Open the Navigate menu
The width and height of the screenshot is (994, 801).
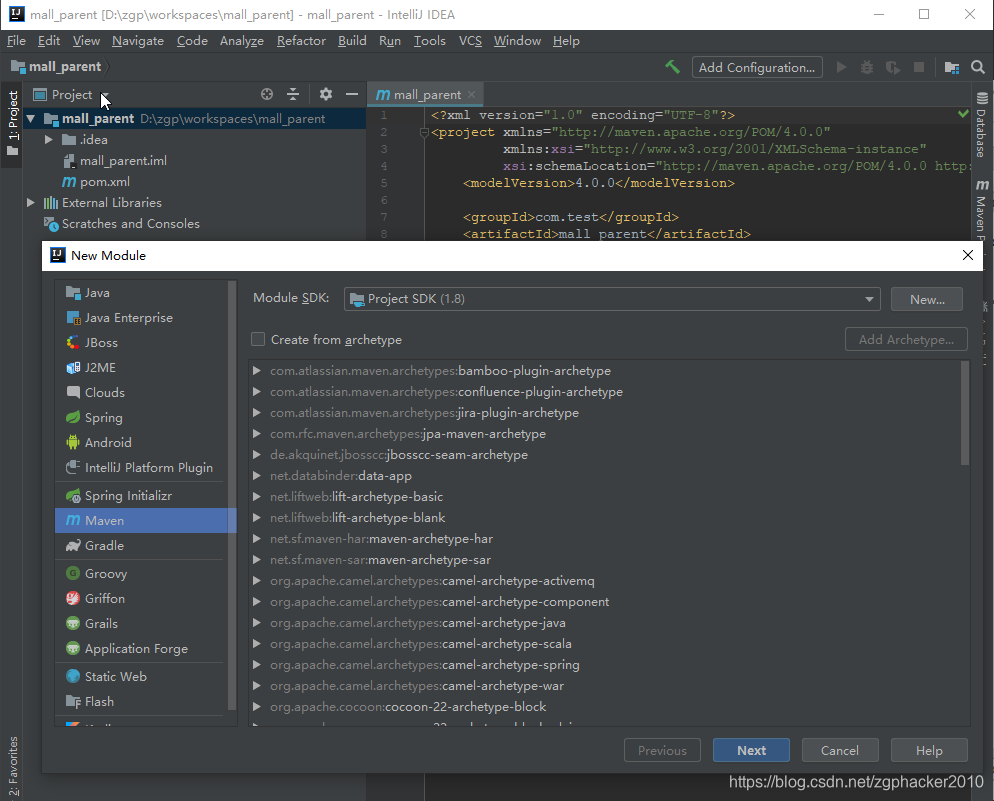tap(138, 41)
